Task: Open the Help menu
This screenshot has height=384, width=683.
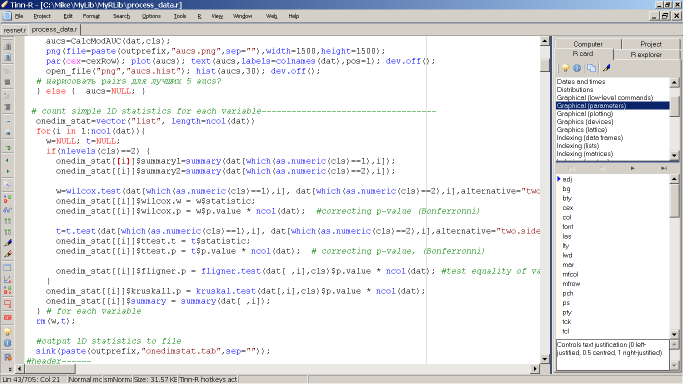Action: [294, 16]
